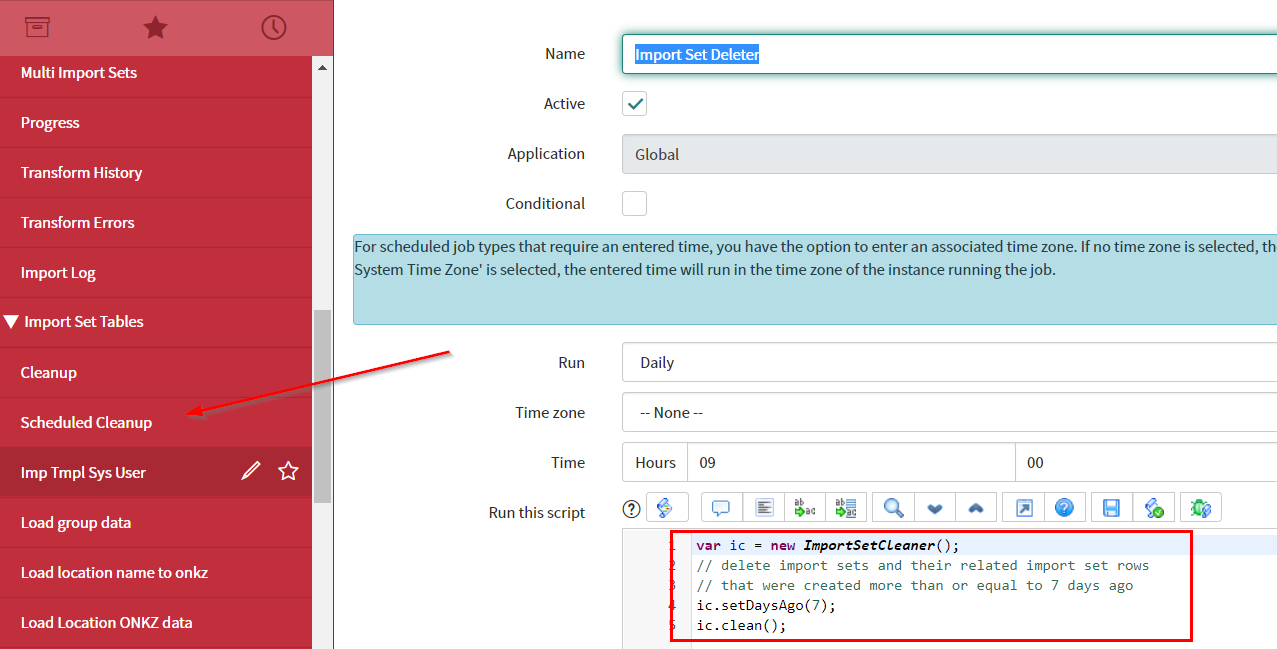This screenshot has height=649, width=1277.
Task: Open the Transform History menu item
Action: (80, 172)
